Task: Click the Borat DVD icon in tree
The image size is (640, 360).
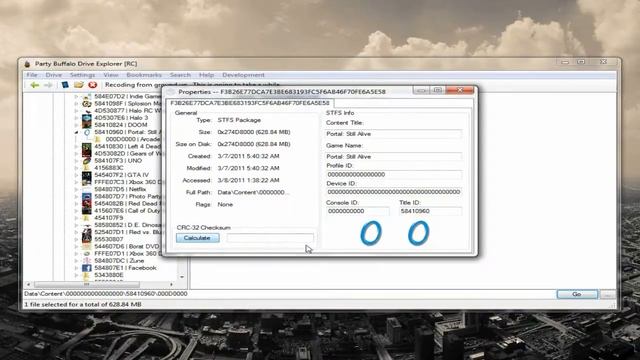Action: point(87,247)
